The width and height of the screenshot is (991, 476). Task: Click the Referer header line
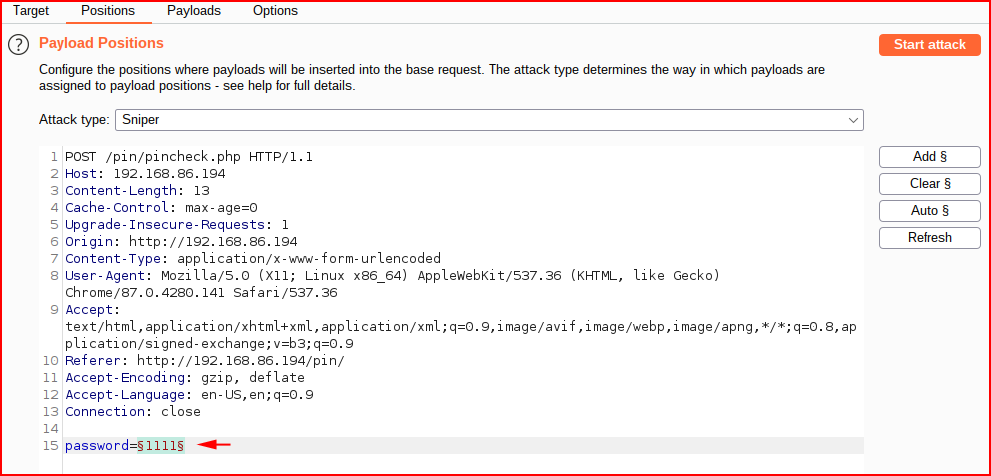pos(205,361)
